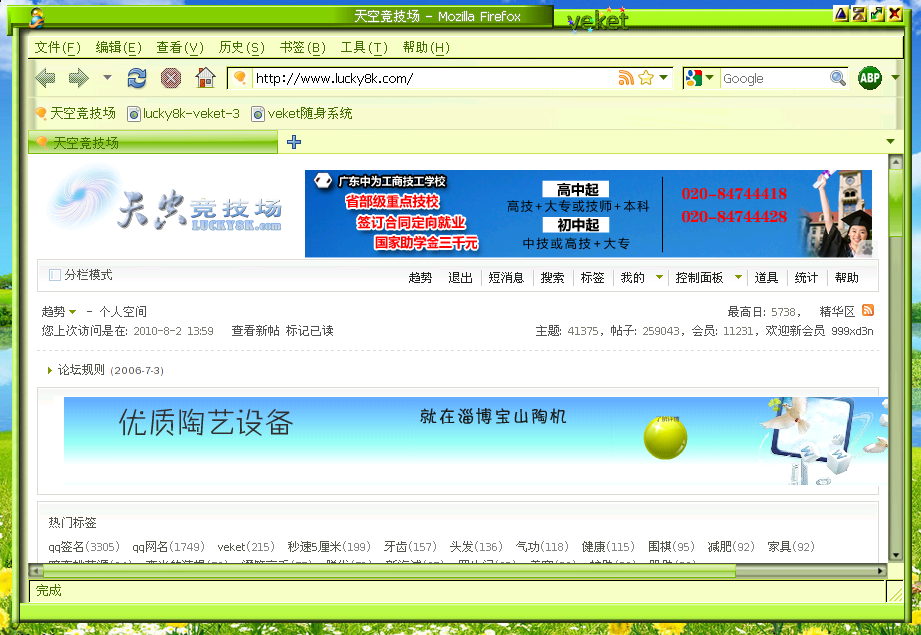
Task: Open the 搜索 search link
Action: click(552, 278)
